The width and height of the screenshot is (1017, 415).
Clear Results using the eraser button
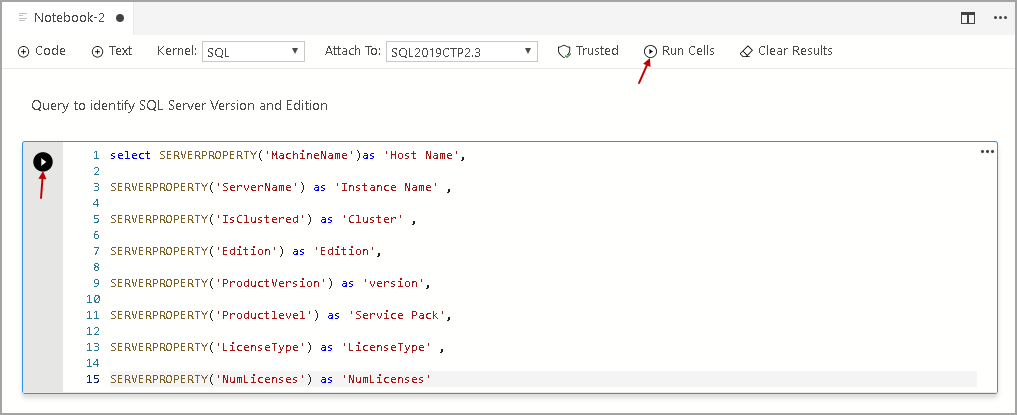pyautogui.click(x=786, y=51)
